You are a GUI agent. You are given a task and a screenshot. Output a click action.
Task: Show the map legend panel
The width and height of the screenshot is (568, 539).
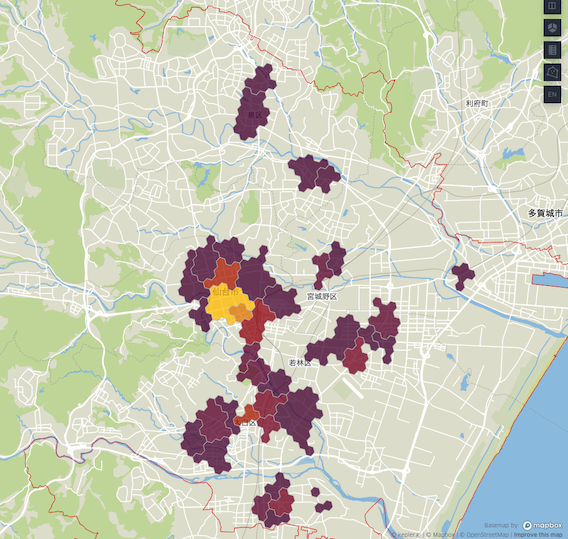552,50
